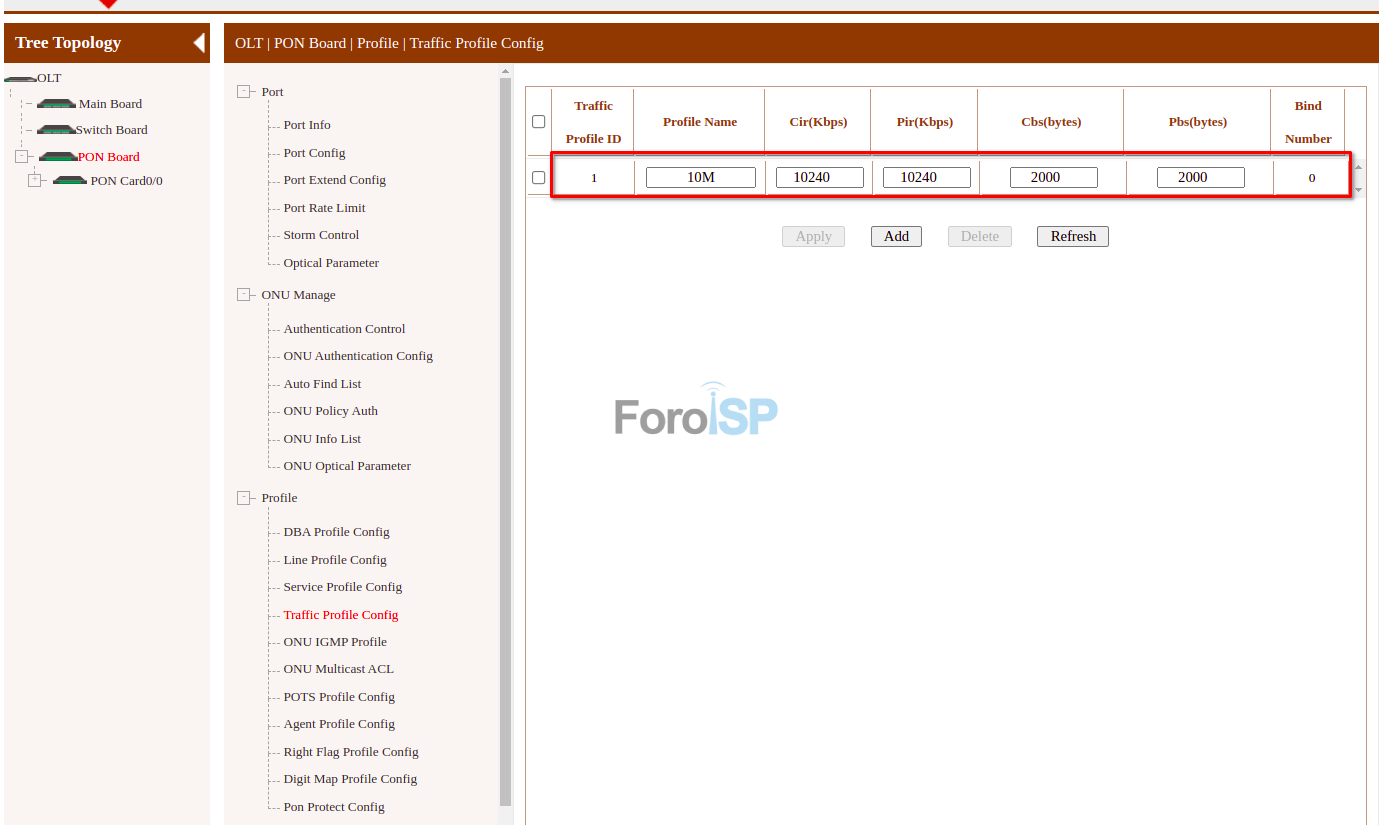Click the PON Board device icon

click(58, 157)
